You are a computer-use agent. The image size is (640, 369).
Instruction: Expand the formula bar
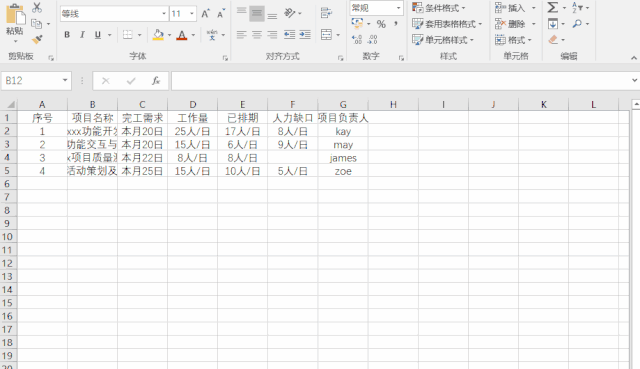(634, 80)
